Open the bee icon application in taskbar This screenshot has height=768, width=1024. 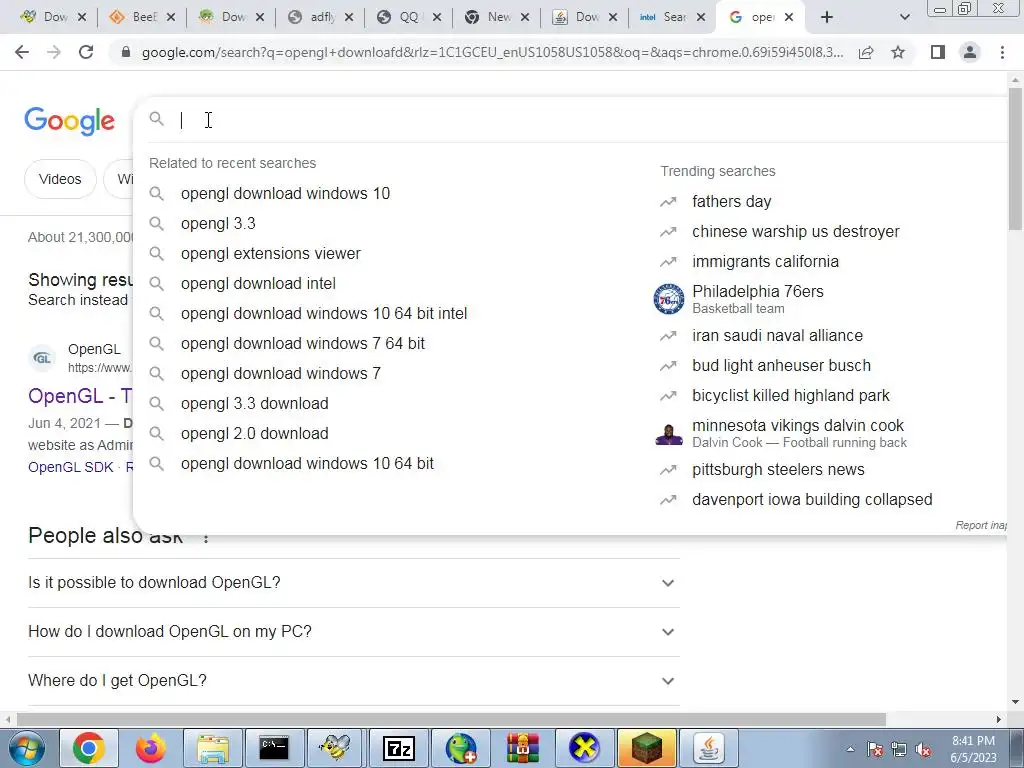tap(336, 748)
